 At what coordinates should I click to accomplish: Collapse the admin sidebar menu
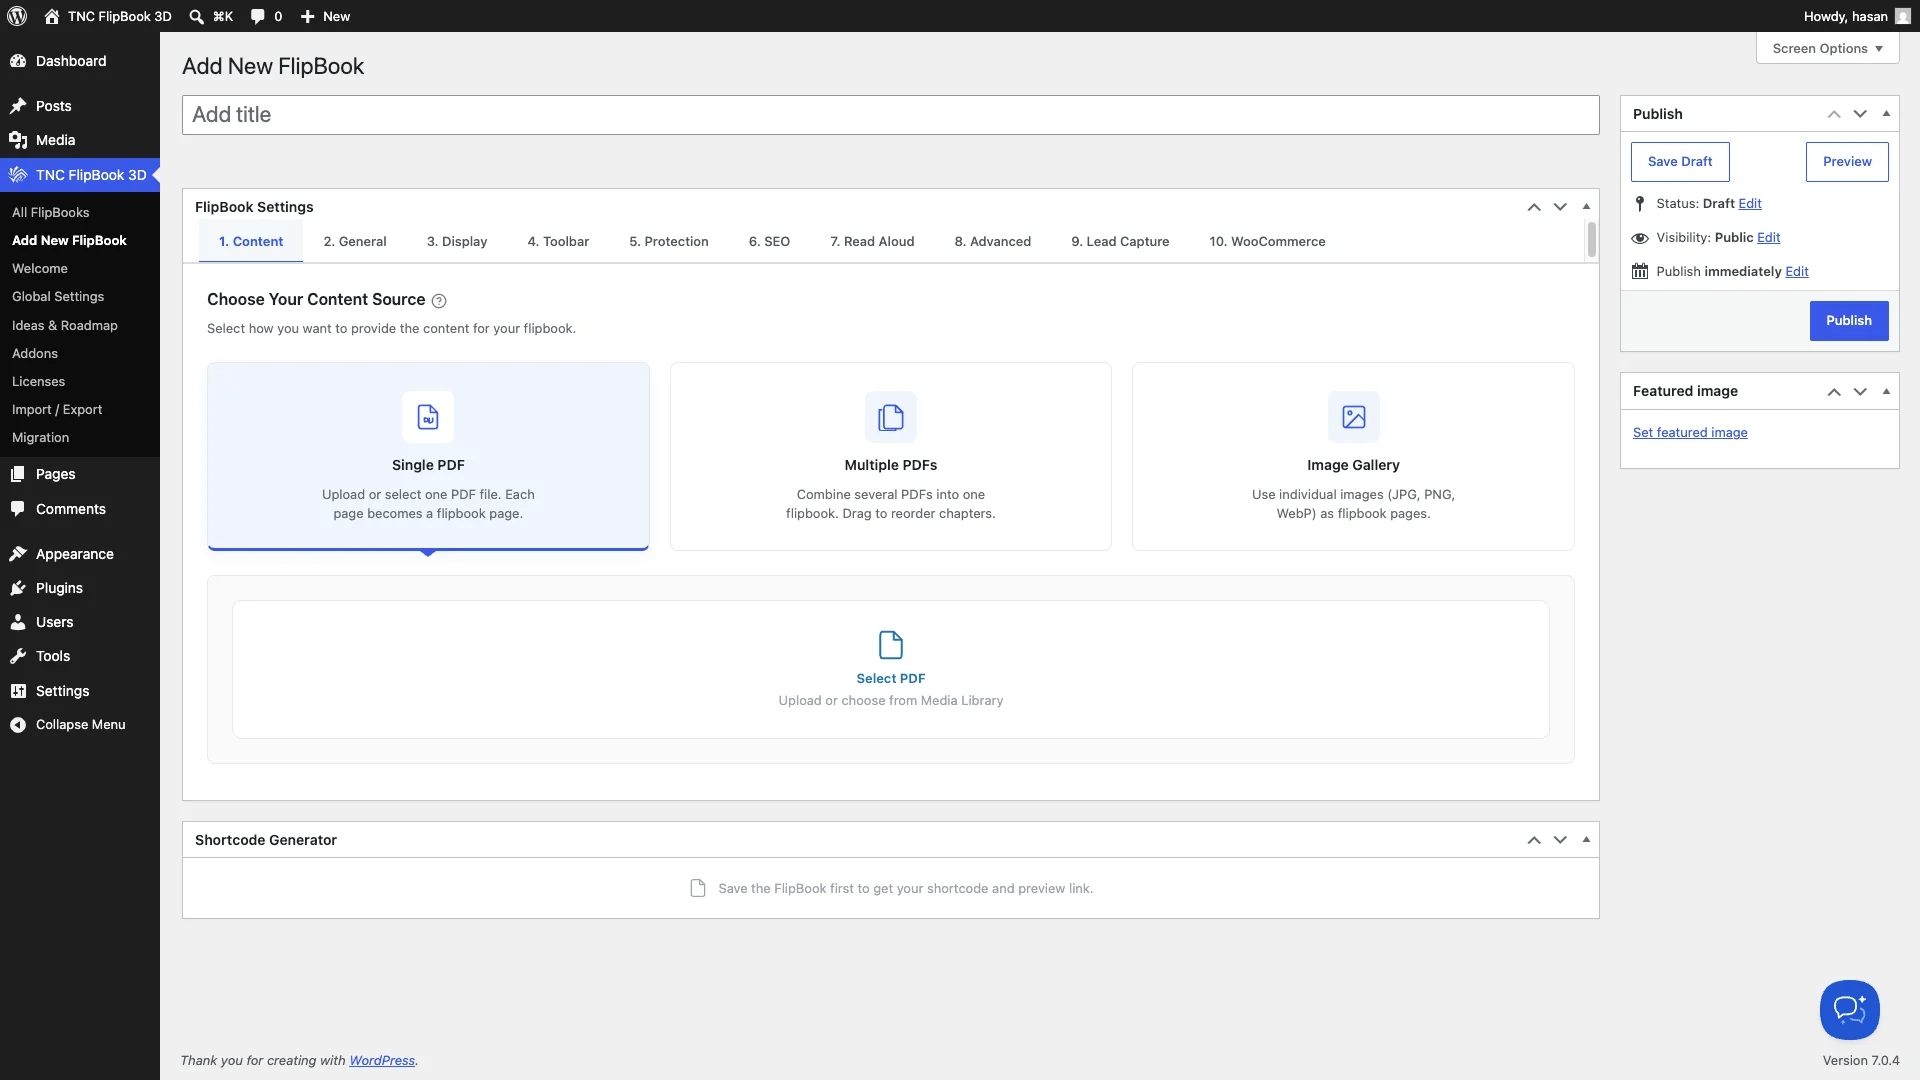[x=80, y=725]
